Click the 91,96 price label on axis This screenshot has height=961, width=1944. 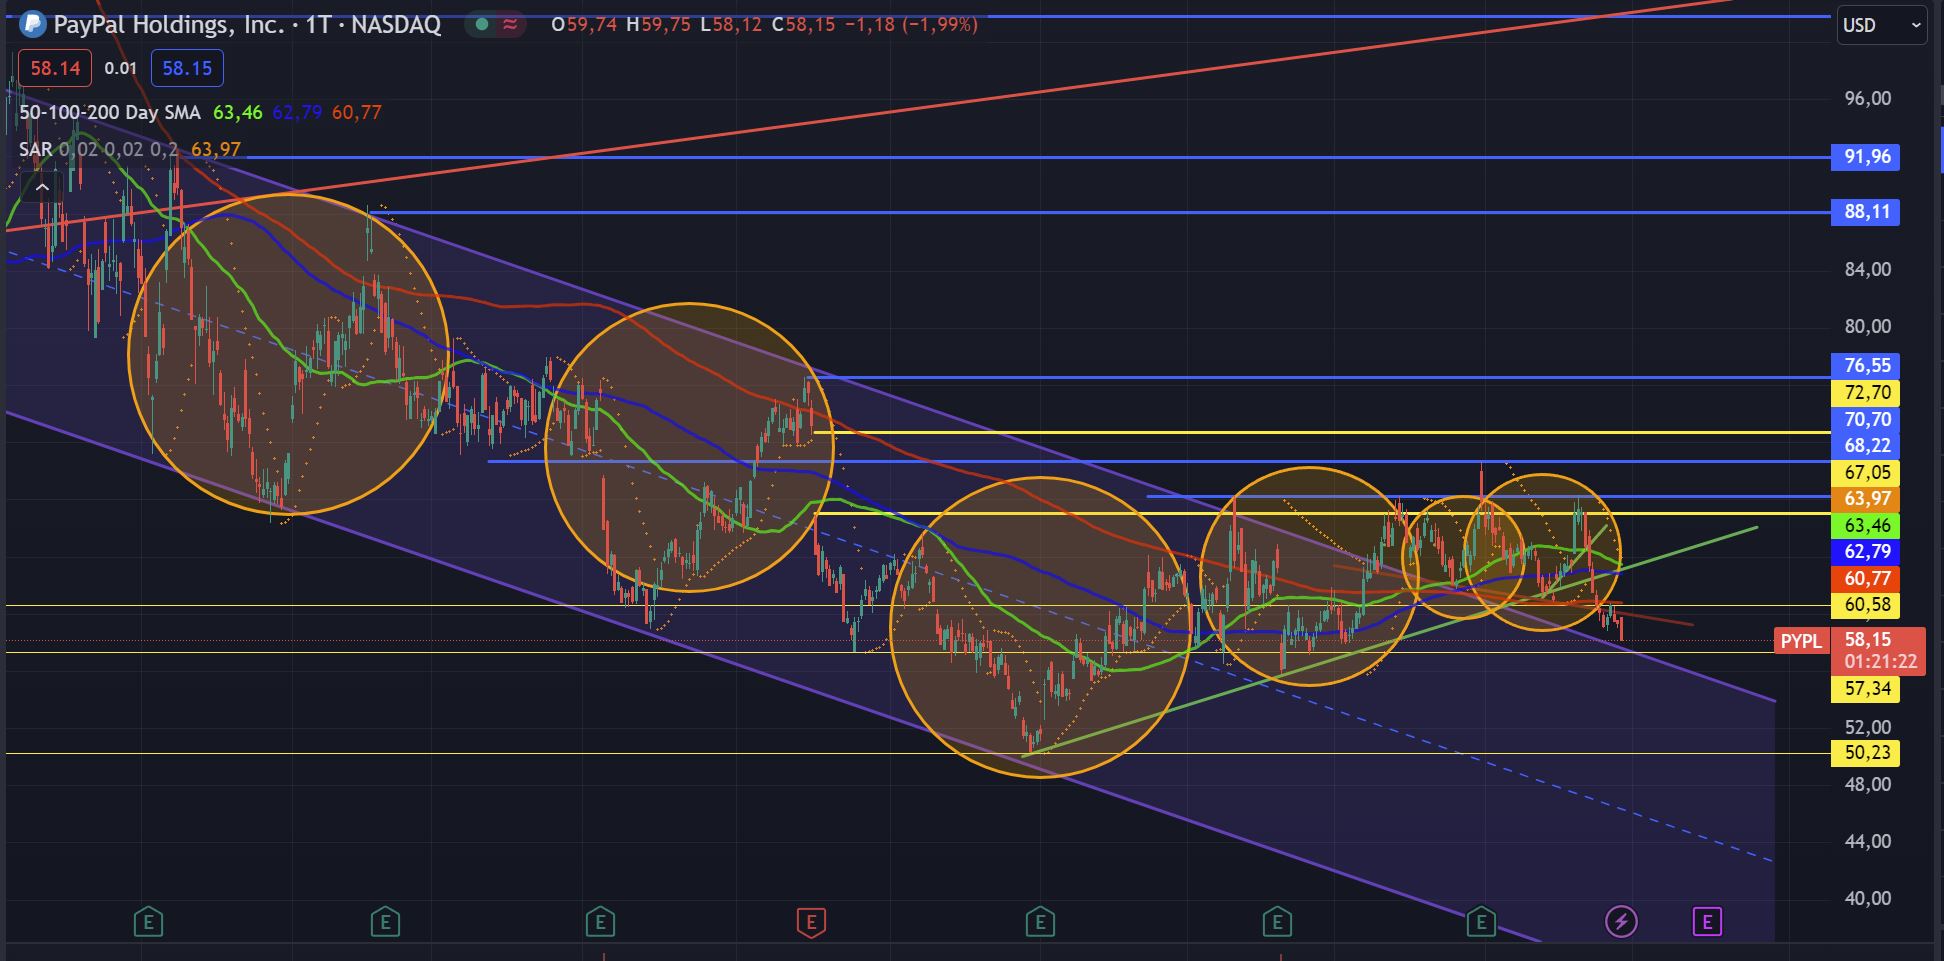[1865, 157]
